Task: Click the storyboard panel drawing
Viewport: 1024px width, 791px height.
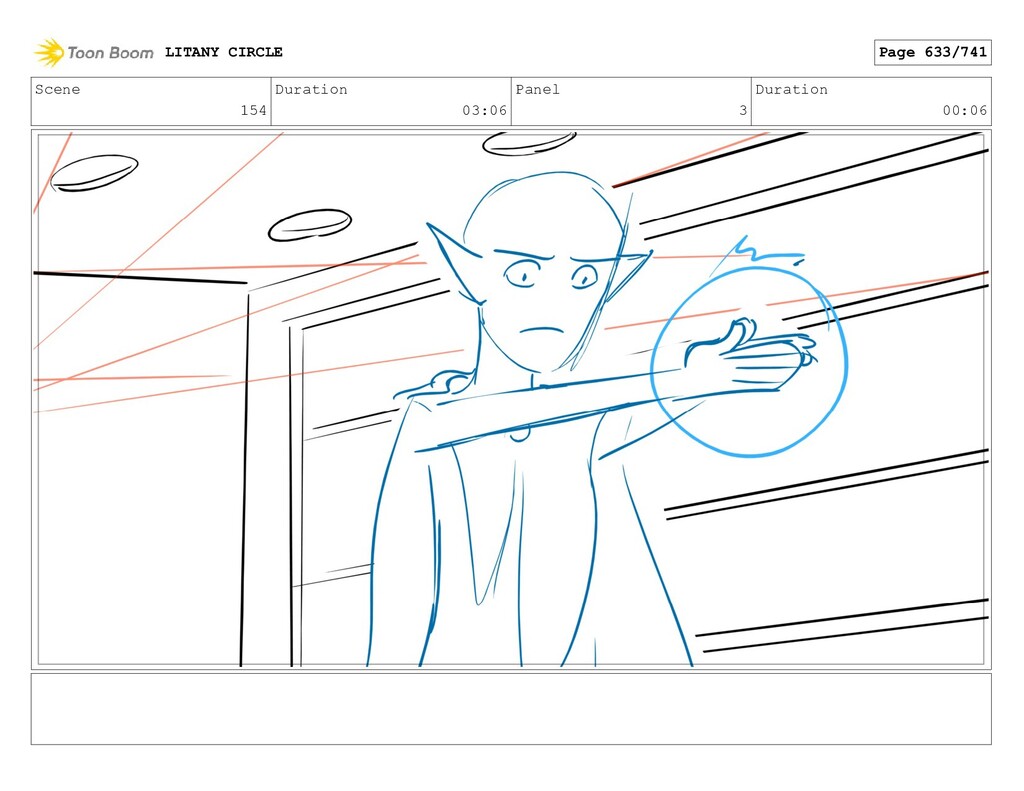Action: [x=511, y=400]
